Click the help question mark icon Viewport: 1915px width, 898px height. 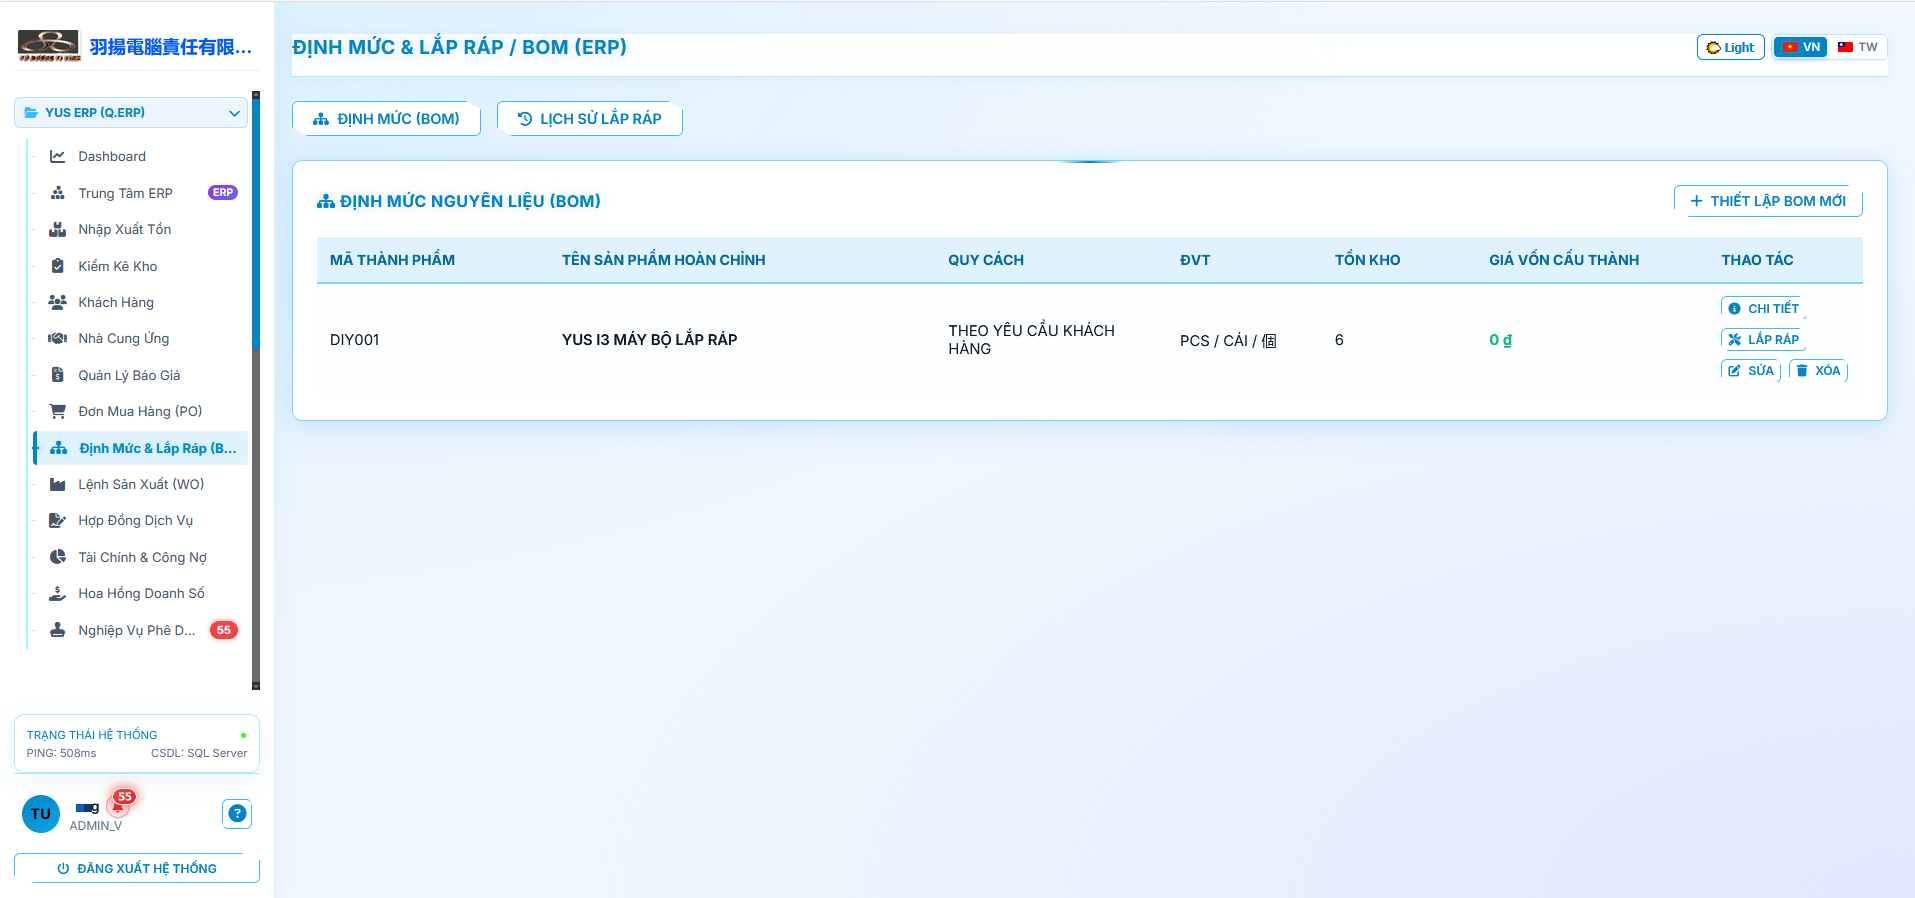click(237, 814)
